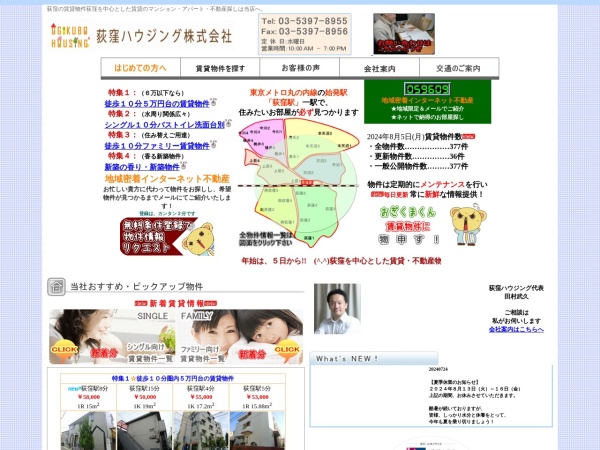600x450 pixels.
Task: Click the yellow top region of area map
Action: click(321, 140)
